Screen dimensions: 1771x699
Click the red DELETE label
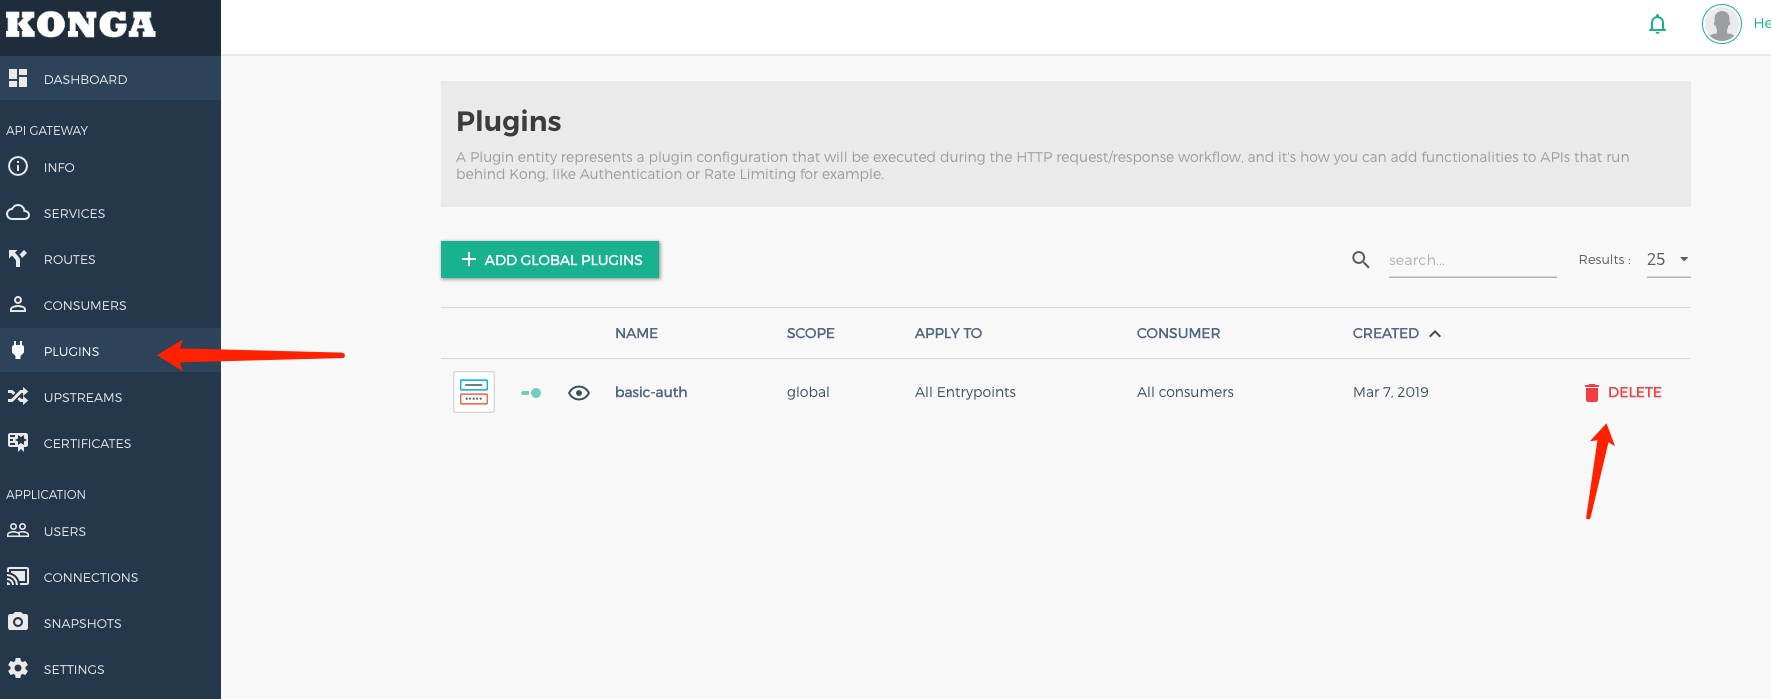(1634, 393)
